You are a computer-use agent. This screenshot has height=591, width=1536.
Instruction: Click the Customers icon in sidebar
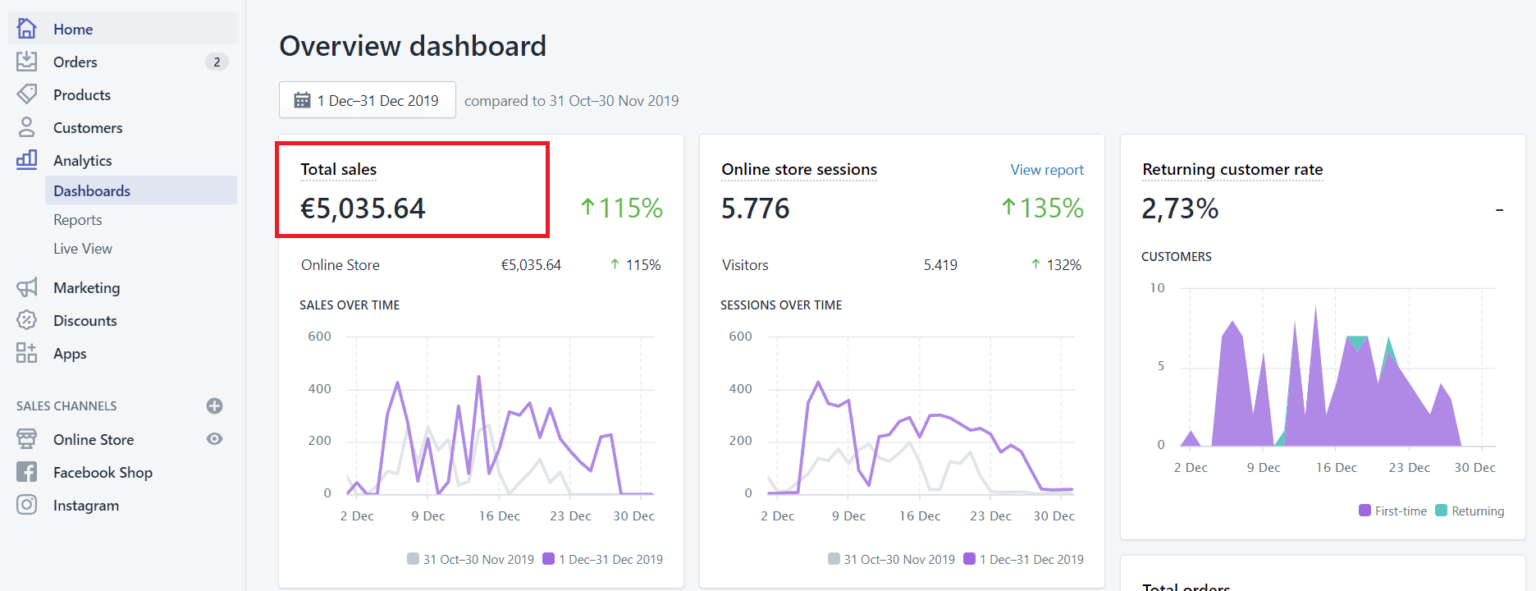point(26,127)
